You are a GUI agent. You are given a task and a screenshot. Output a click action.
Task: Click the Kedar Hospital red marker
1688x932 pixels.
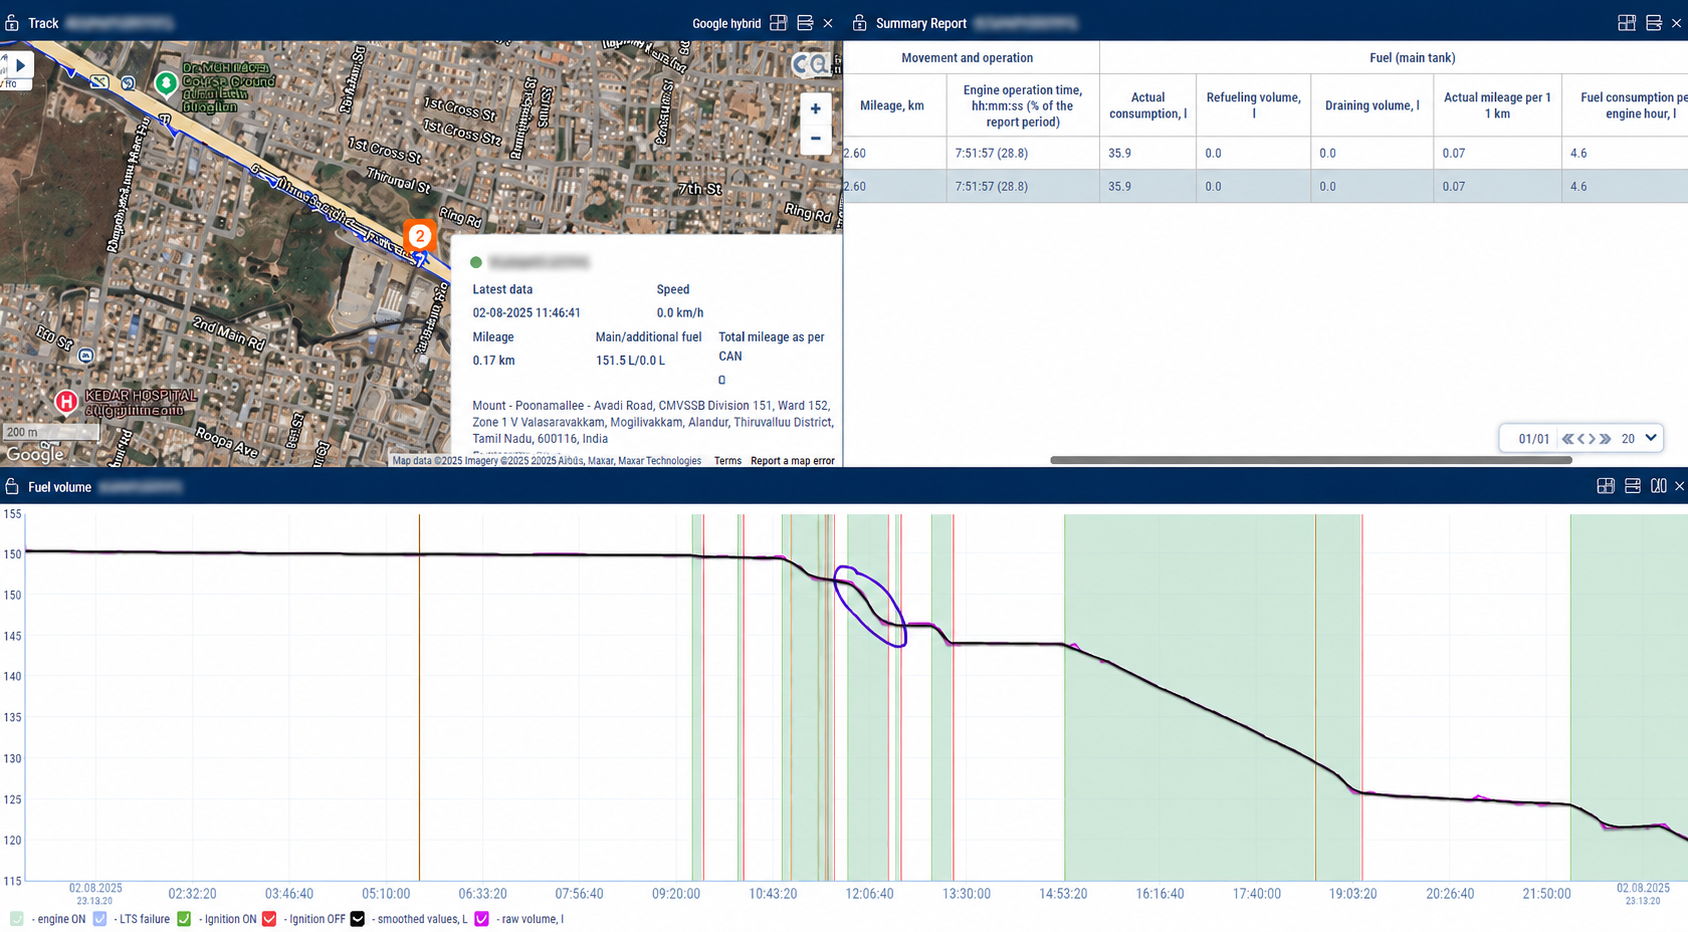click(66, 401)
